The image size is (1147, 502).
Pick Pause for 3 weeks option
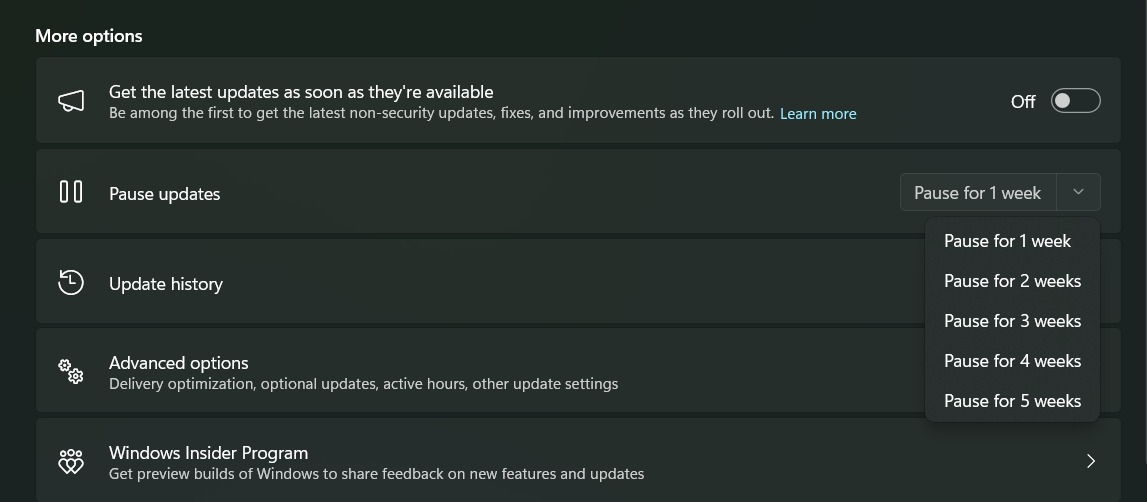1012,321
